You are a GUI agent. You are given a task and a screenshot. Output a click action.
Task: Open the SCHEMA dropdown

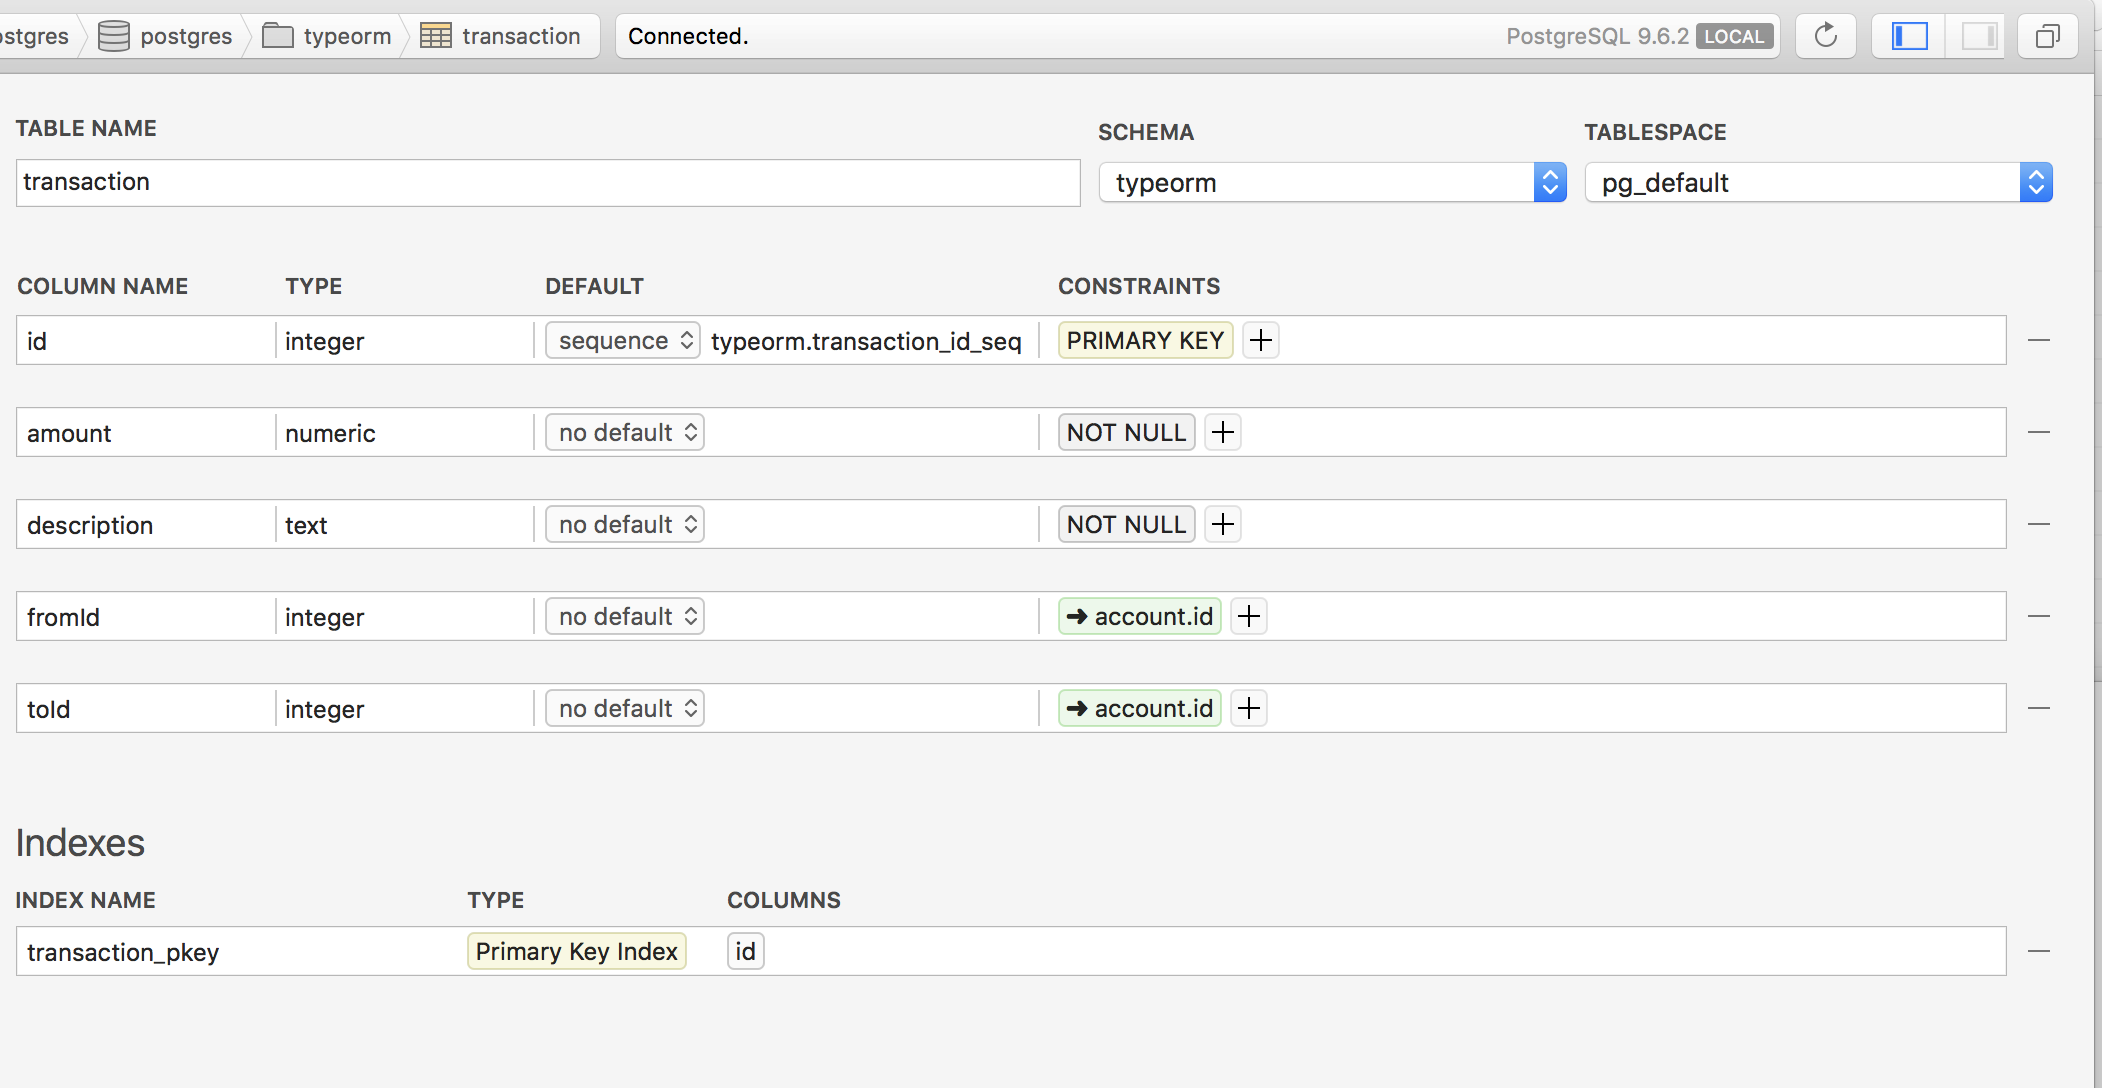[1549, 182]
